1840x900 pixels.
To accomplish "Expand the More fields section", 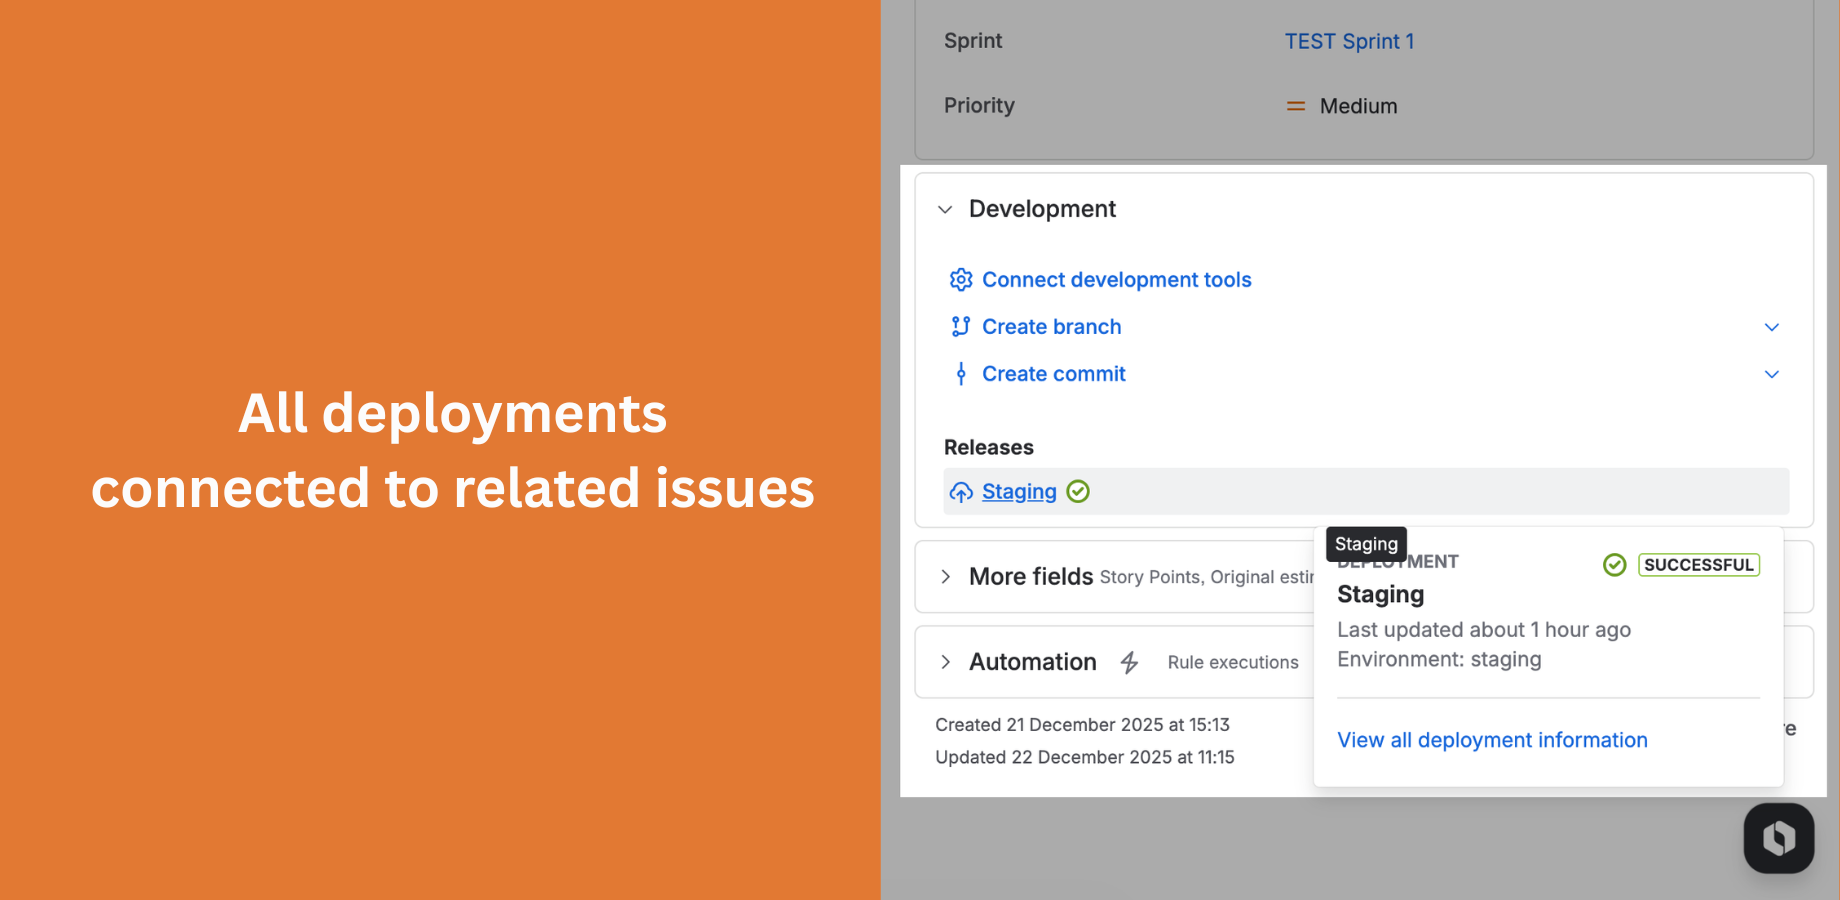I will click(944, 577).
